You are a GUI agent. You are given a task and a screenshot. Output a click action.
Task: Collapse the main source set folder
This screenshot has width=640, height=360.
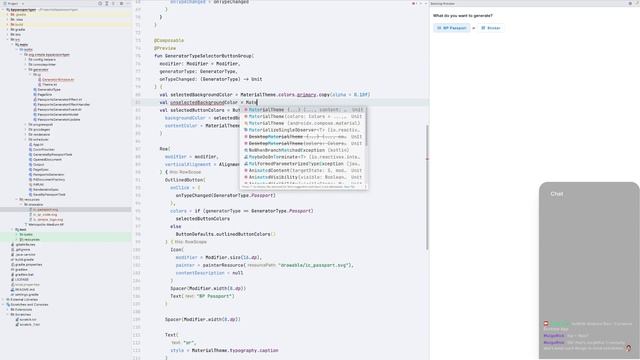point(12,44)
